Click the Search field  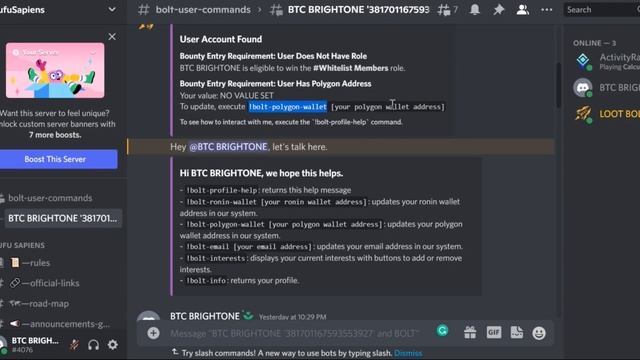pos(601,9)
